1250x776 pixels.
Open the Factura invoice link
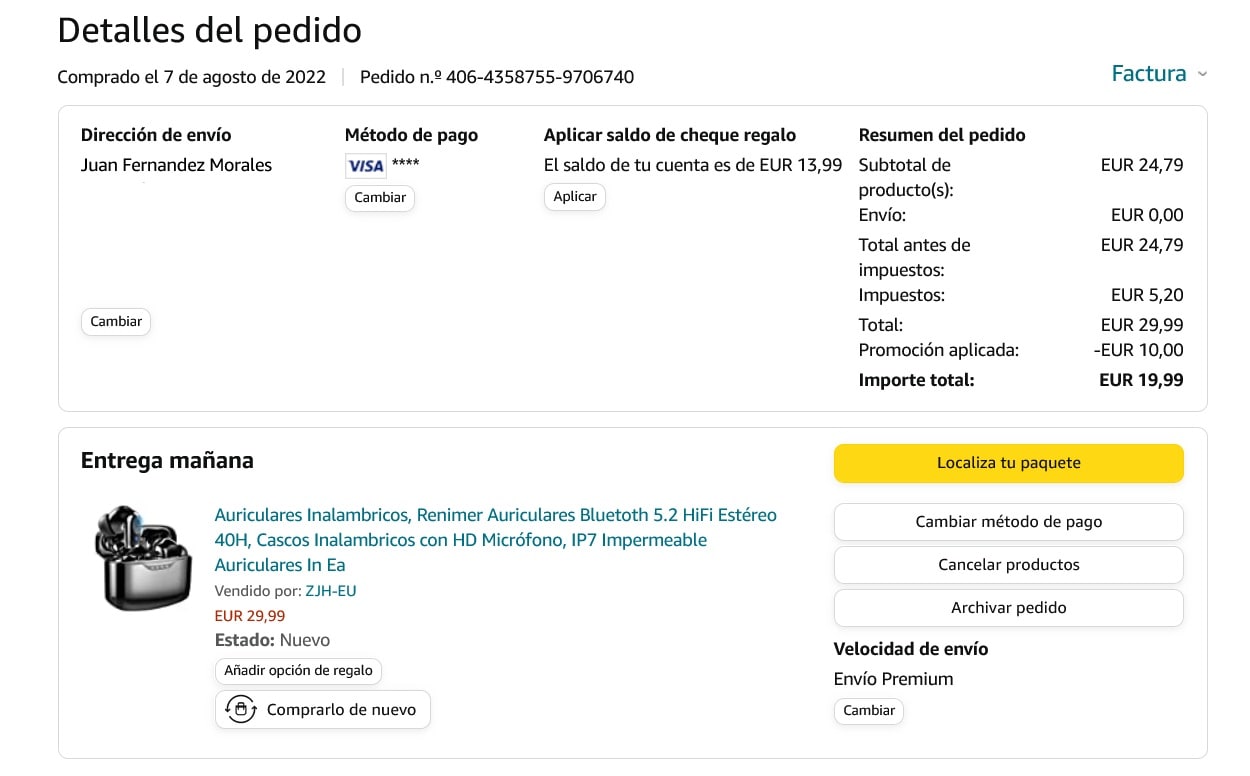(1148, 74)
